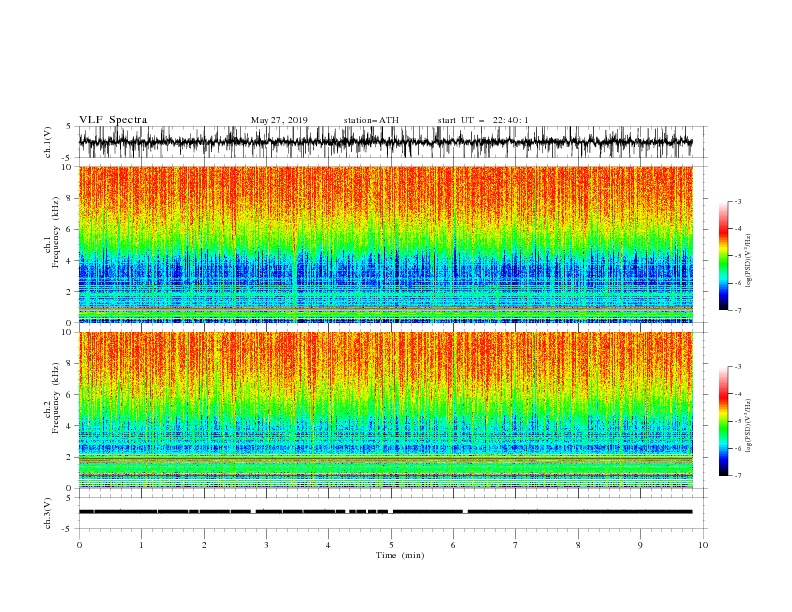This screenshot has height=612, width=792.
Task: Click the "Time (min)" axis label
Action: pyautogui.click(x=400, y=555)
